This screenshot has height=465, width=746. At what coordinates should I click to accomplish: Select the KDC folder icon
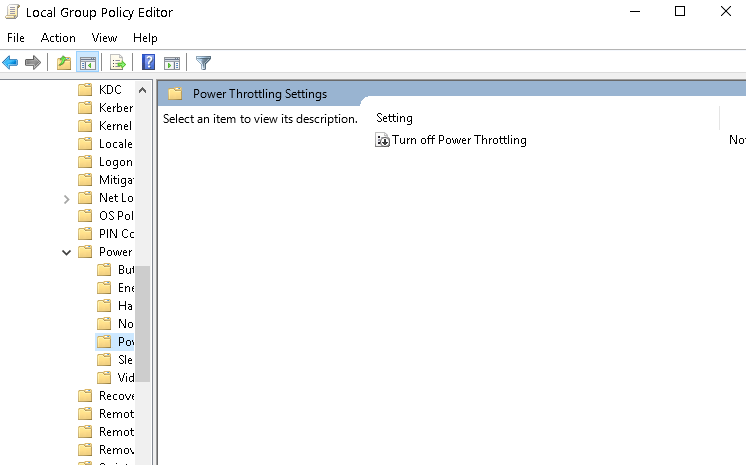[x=85, y=89]
